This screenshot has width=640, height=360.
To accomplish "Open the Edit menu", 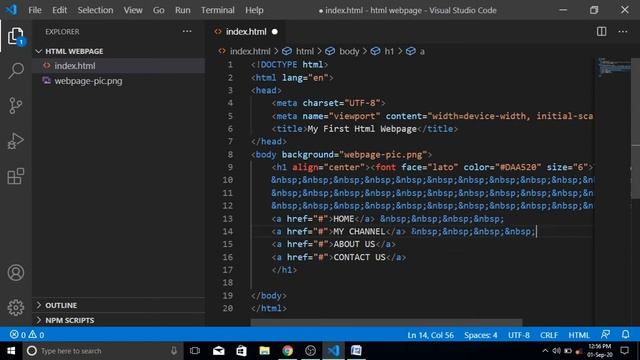I will [x=59, y=10].
